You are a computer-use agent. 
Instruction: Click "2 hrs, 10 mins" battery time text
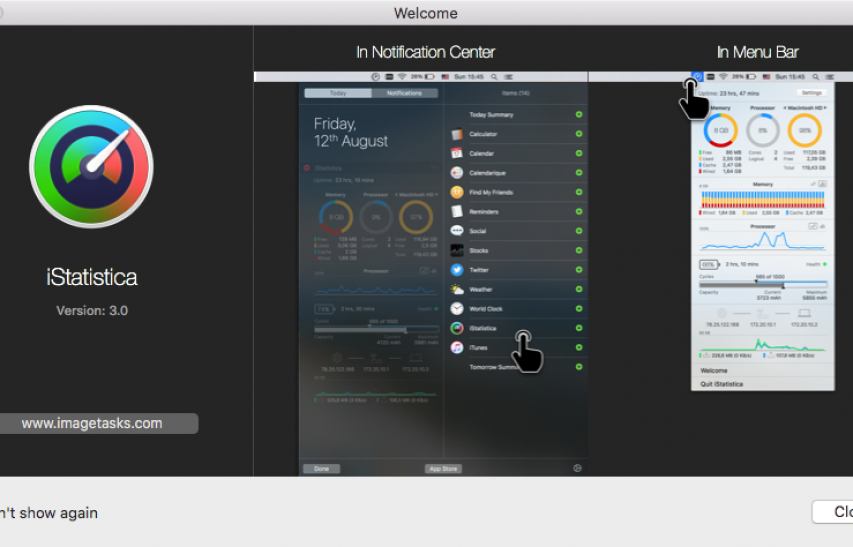click(741, 264)
